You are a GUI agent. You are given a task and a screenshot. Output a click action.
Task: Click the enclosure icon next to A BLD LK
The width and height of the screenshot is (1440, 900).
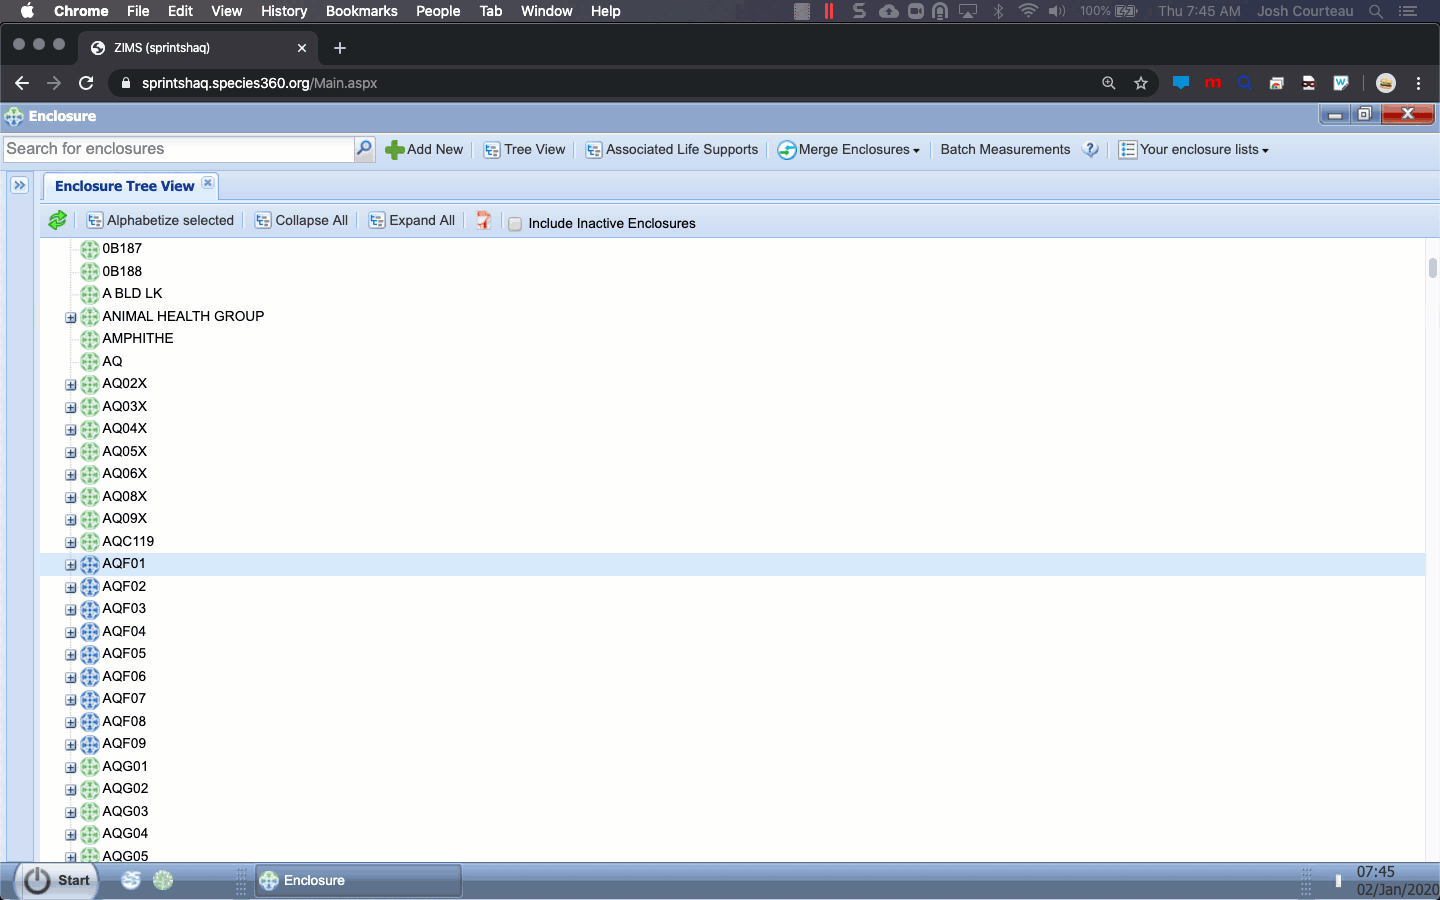point(90,294)
